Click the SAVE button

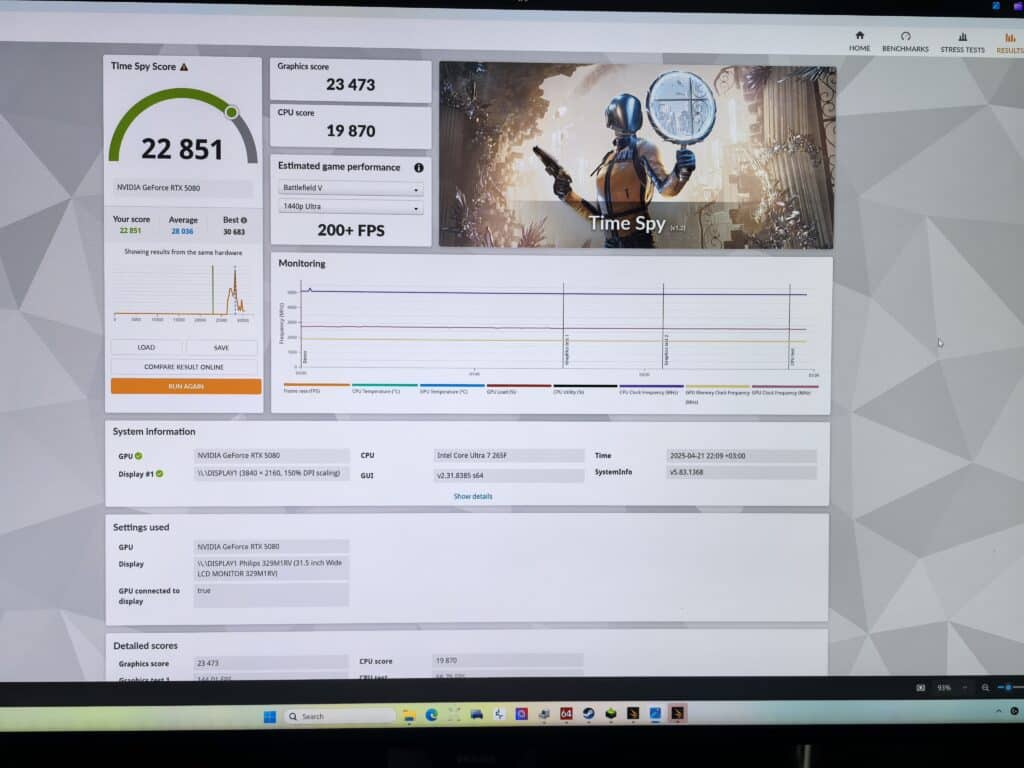point(221,348)
